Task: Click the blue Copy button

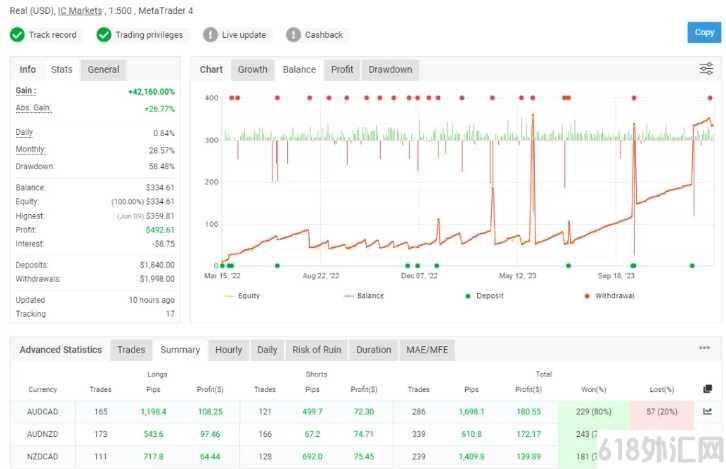Action: point(704,32)
